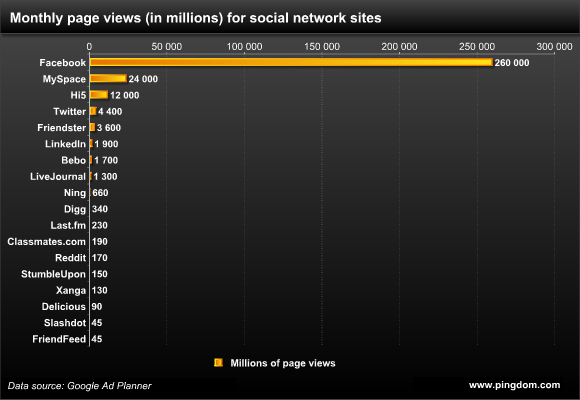Click the 'Last.fm' row label

click(68, 225)
